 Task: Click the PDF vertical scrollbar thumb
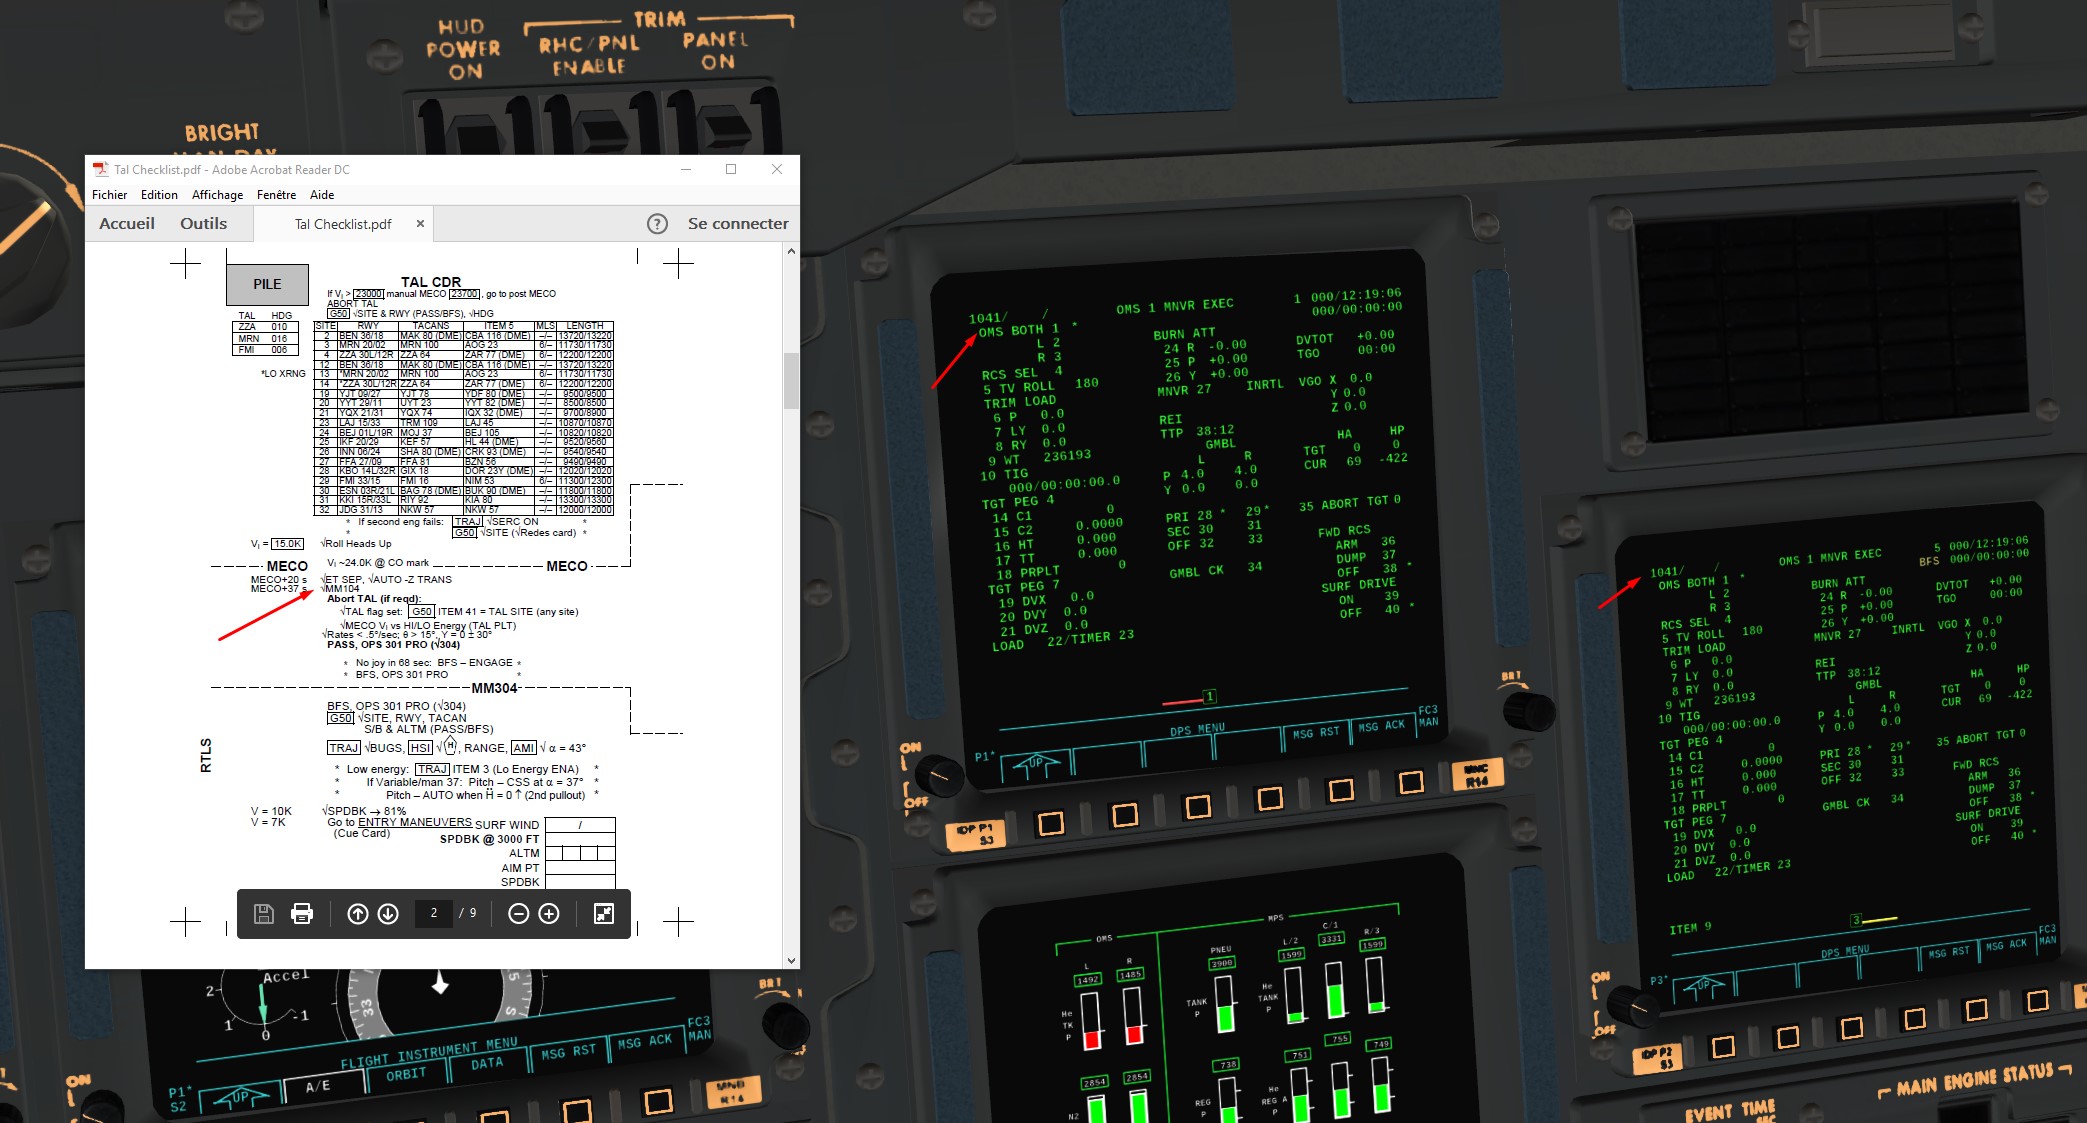(x=791, y=380)
